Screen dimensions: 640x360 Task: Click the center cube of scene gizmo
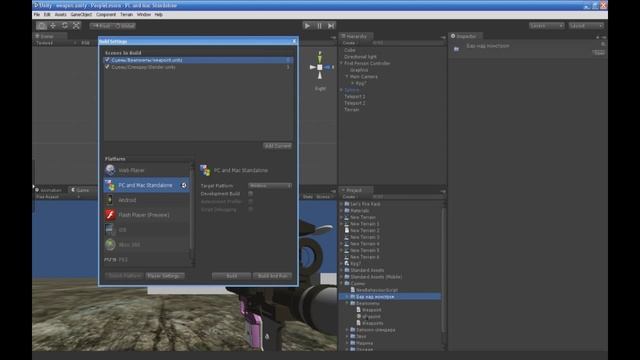320,67
